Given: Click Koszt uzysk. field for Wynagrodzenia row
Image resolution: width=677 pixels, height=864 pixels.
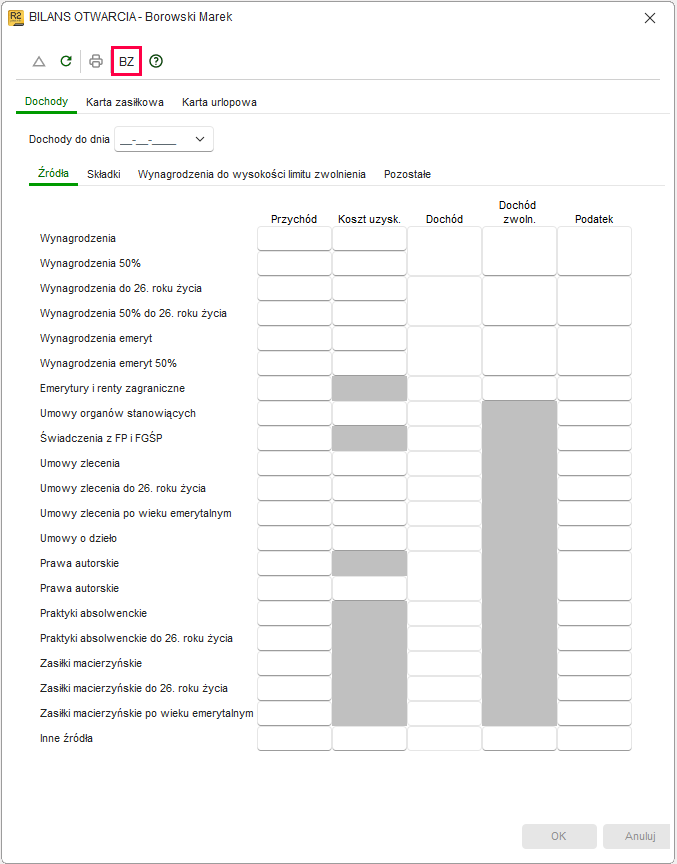Looking at the screenshot, I should 370,239.
